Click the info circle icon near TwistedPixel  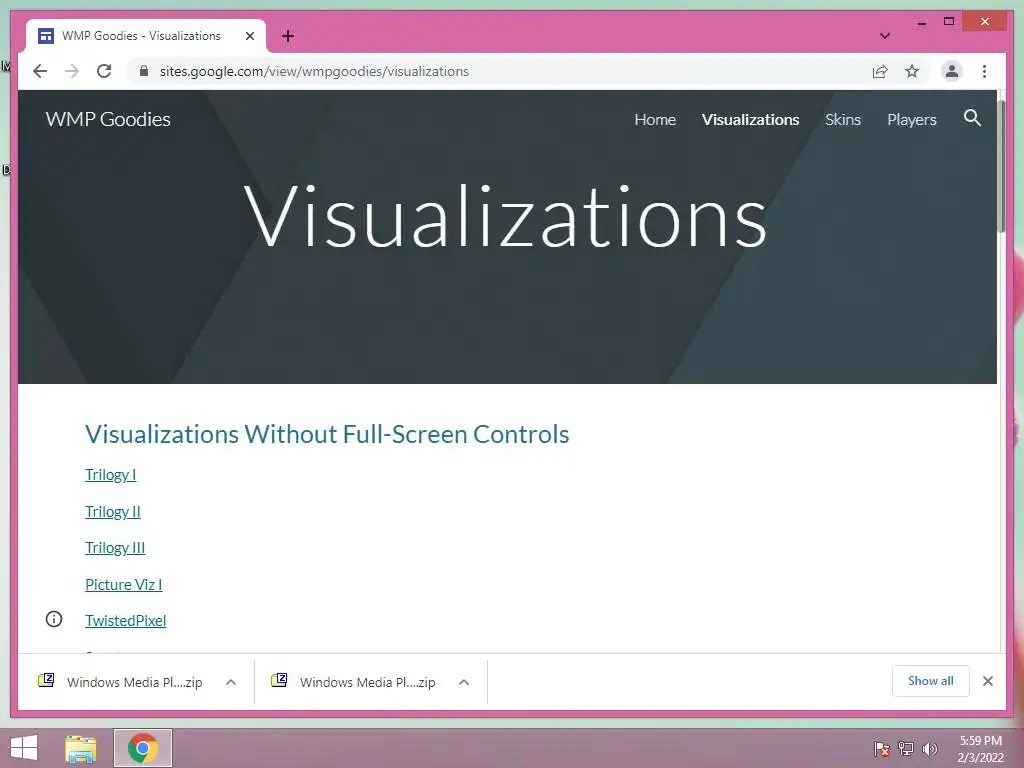click(54, 619)
